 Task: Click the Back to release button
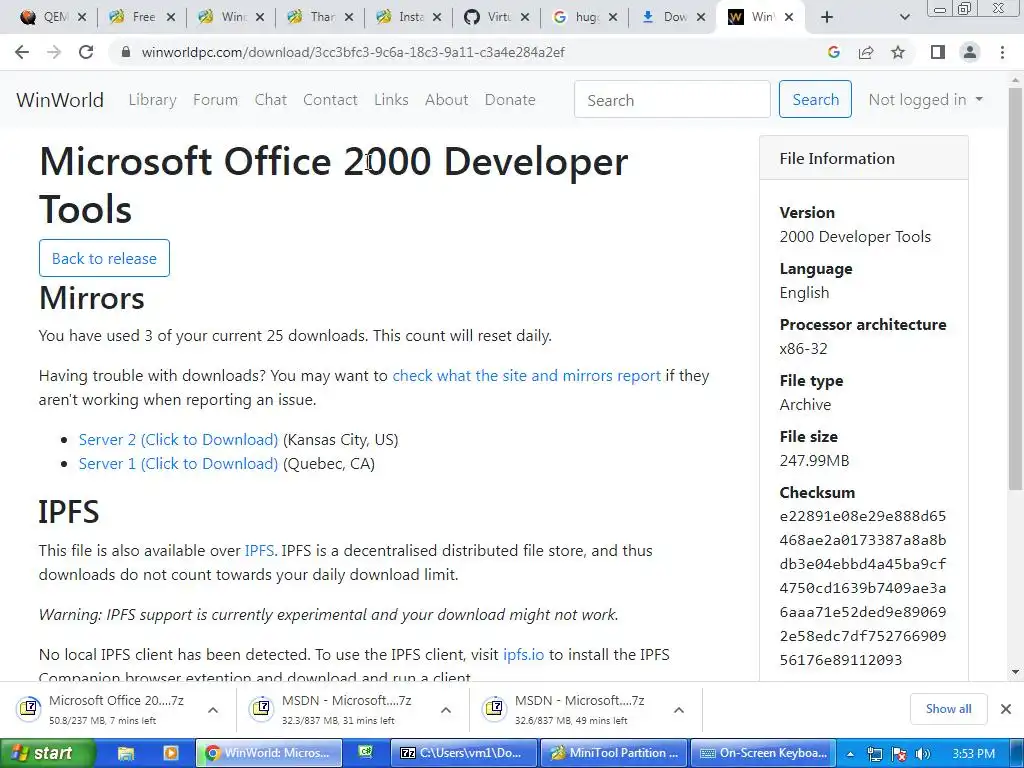[x=104, y=258]
